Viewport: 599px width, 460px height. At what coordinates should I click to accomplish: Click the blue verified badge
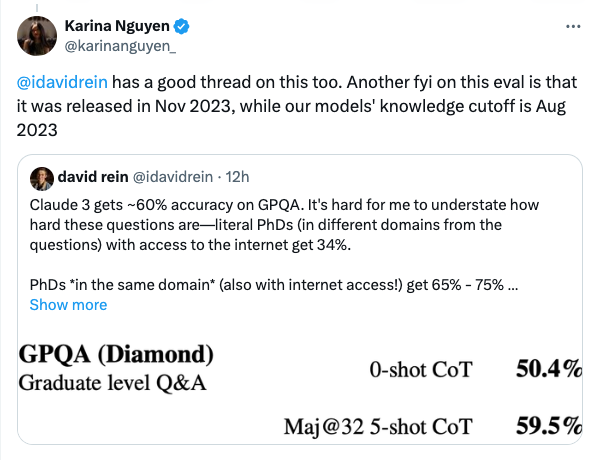coord(181,26)
